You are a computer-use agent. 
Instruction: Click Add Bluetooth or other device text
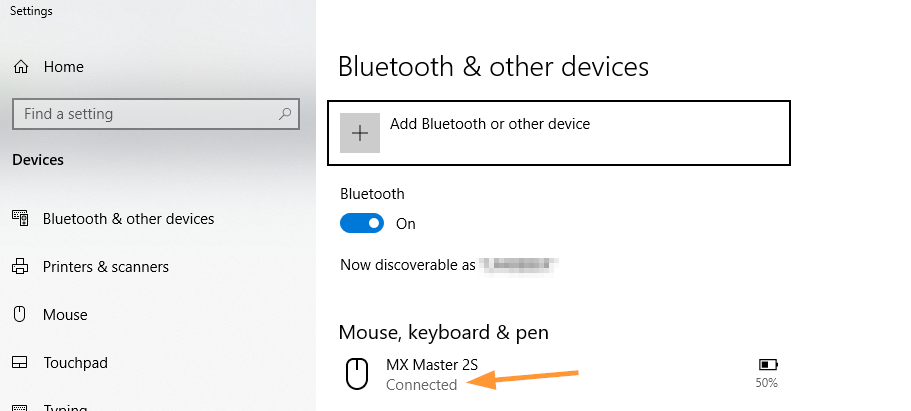(x=490, y=125)
